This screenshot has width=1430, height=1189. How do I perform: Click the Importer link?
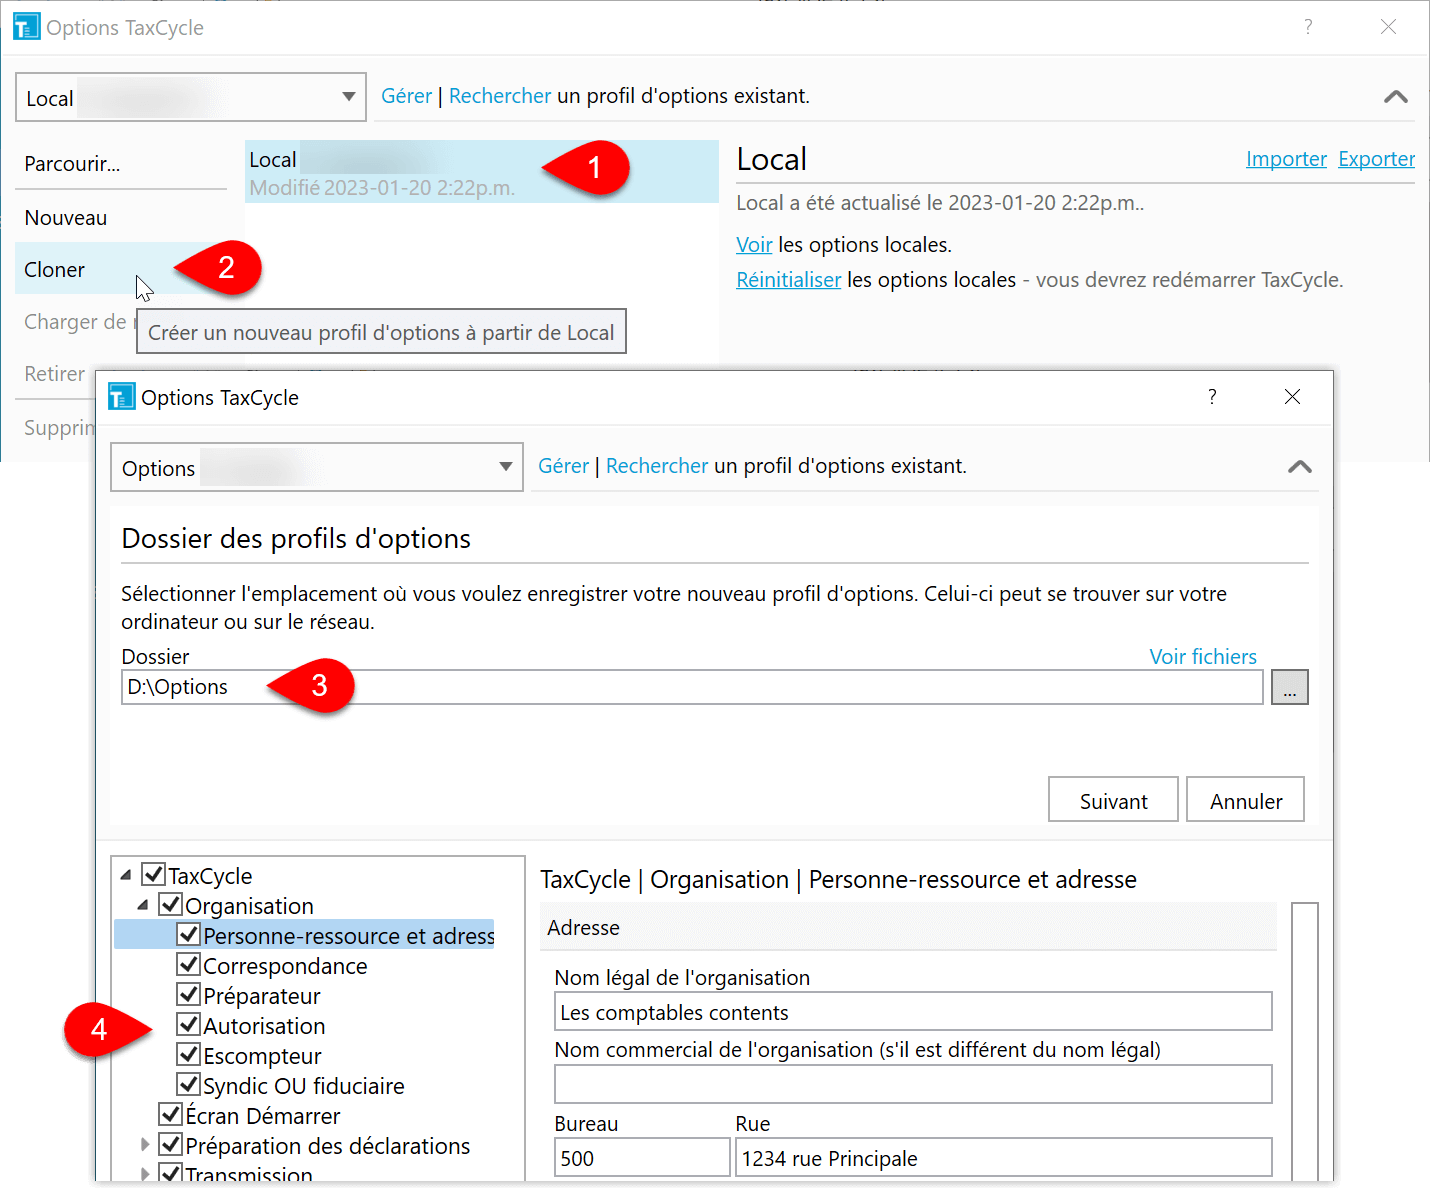pos(1286,159)
